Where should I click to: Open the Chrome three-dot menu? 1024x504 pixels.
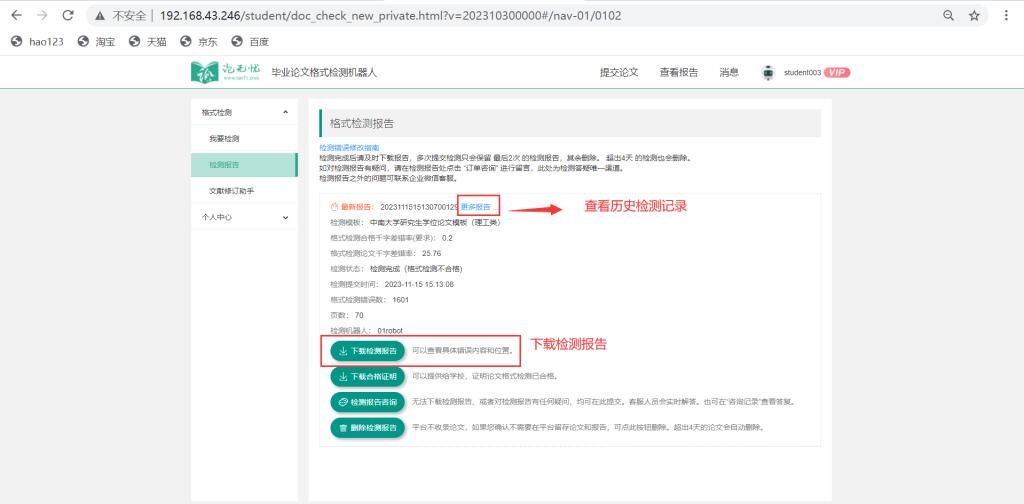coord(1006,16)
